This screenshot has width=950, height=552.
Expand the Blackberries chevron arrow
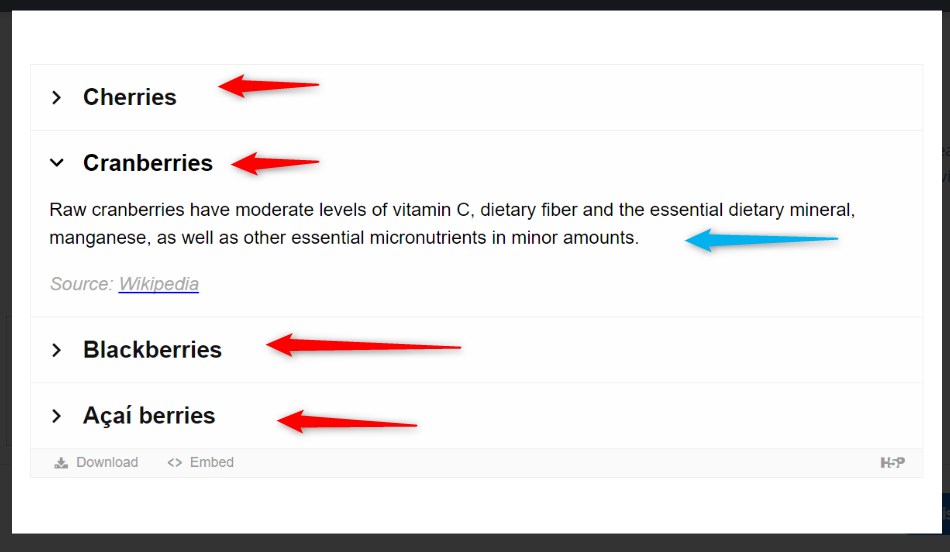[56, 350]
